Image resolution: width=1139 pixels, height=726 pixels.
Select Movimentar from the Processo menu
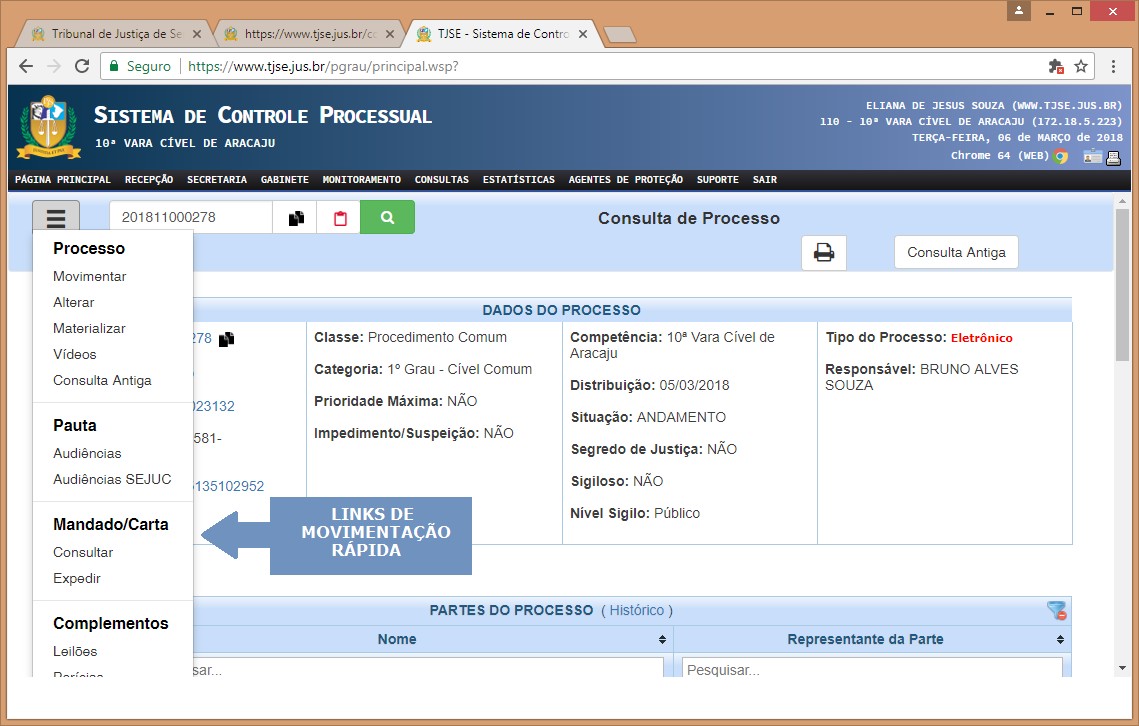[x=90, y=276]
